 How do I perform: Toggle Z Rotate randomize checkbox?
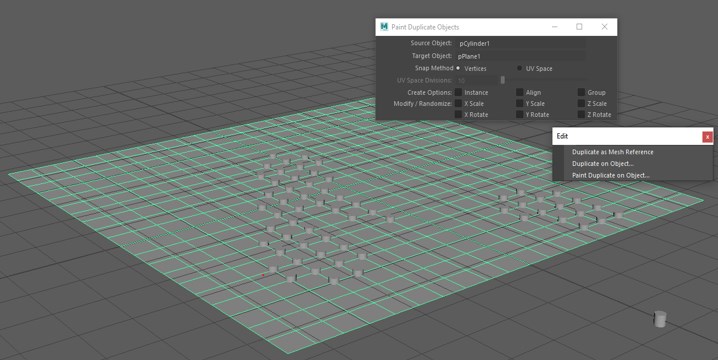point(581,115)
